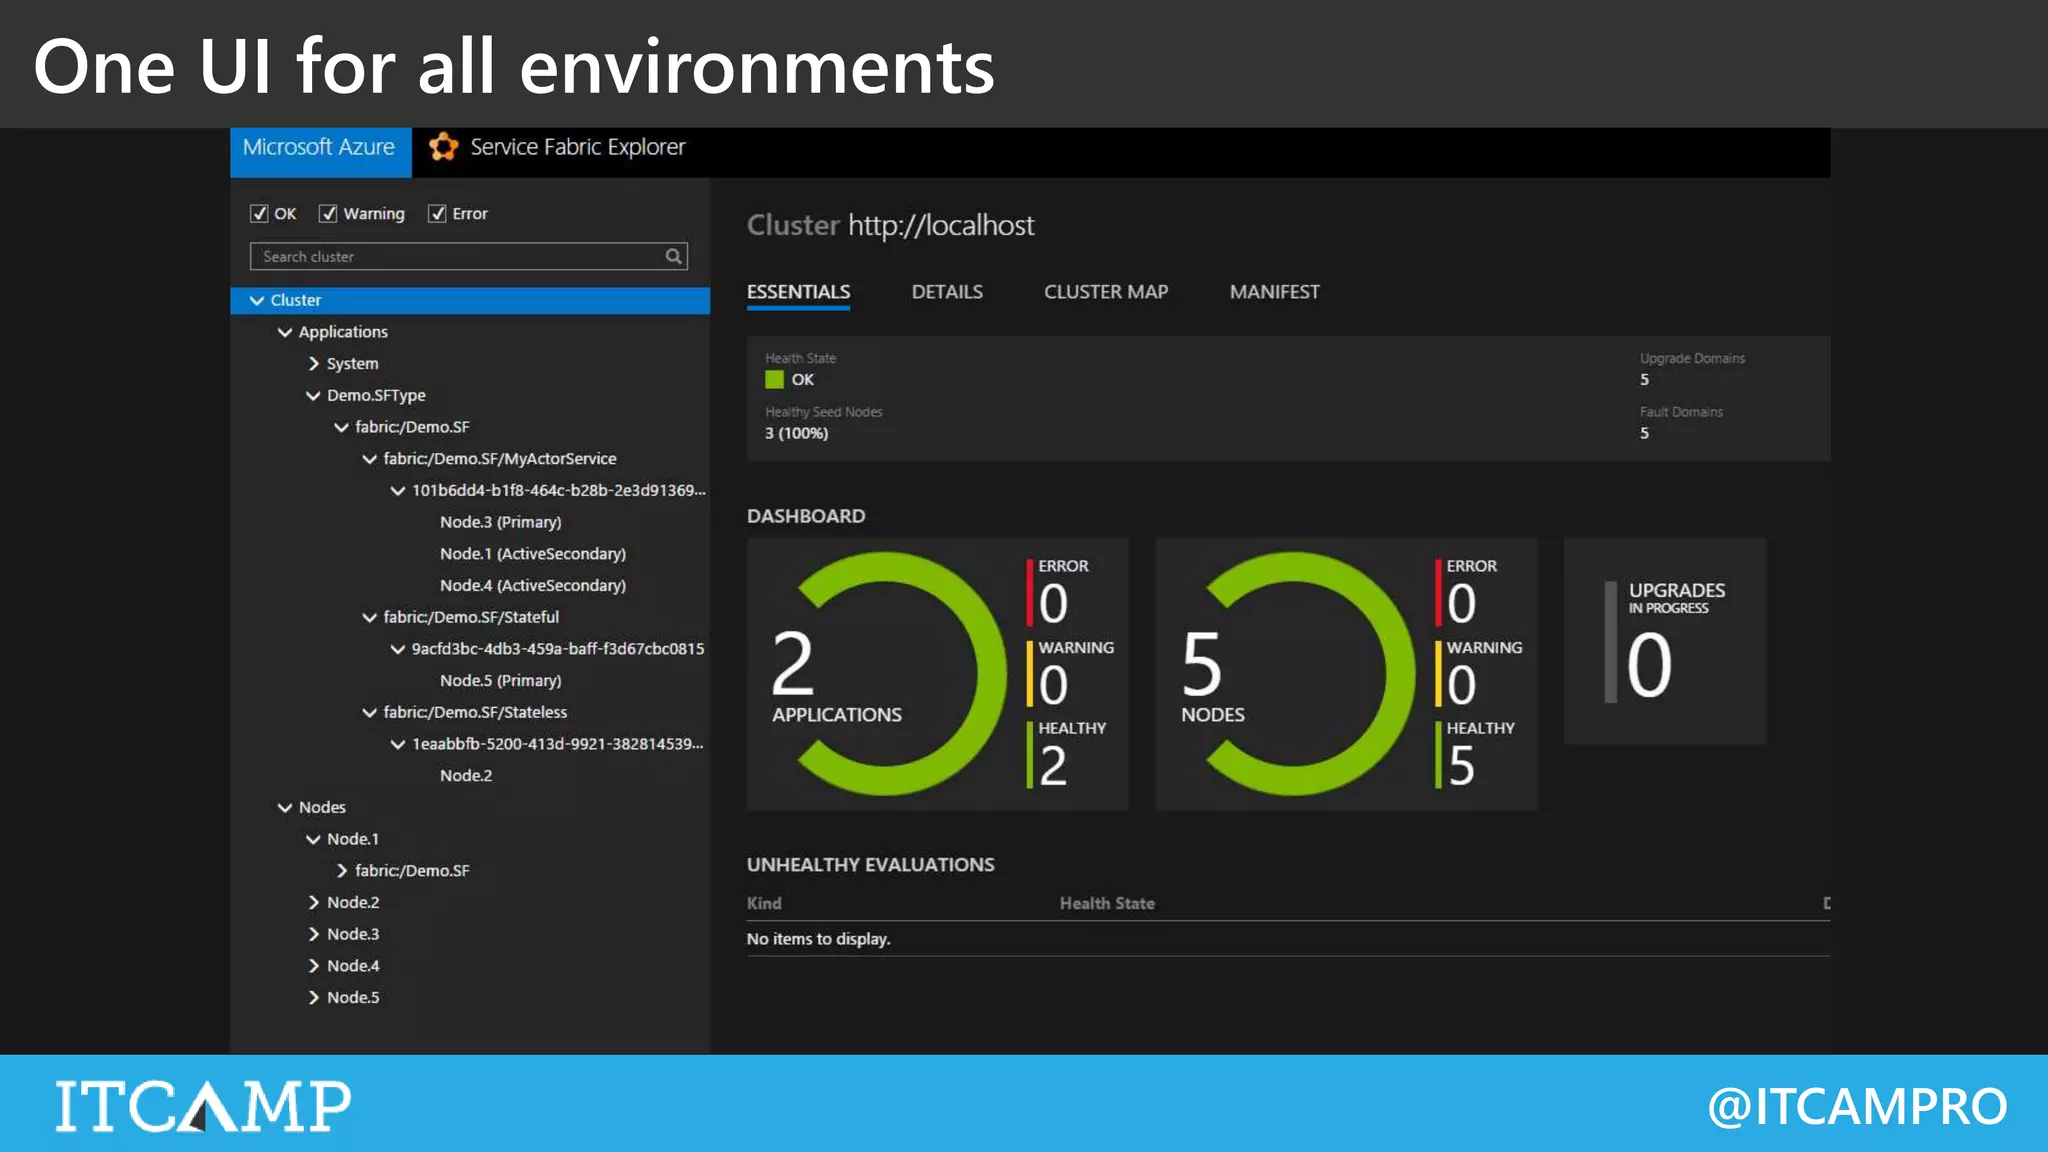Image resolution: width=2048 pixels, height=1152 pixels.
Task: Click the @ITCAMPRO handle in the footer
Action: 1857,1107
